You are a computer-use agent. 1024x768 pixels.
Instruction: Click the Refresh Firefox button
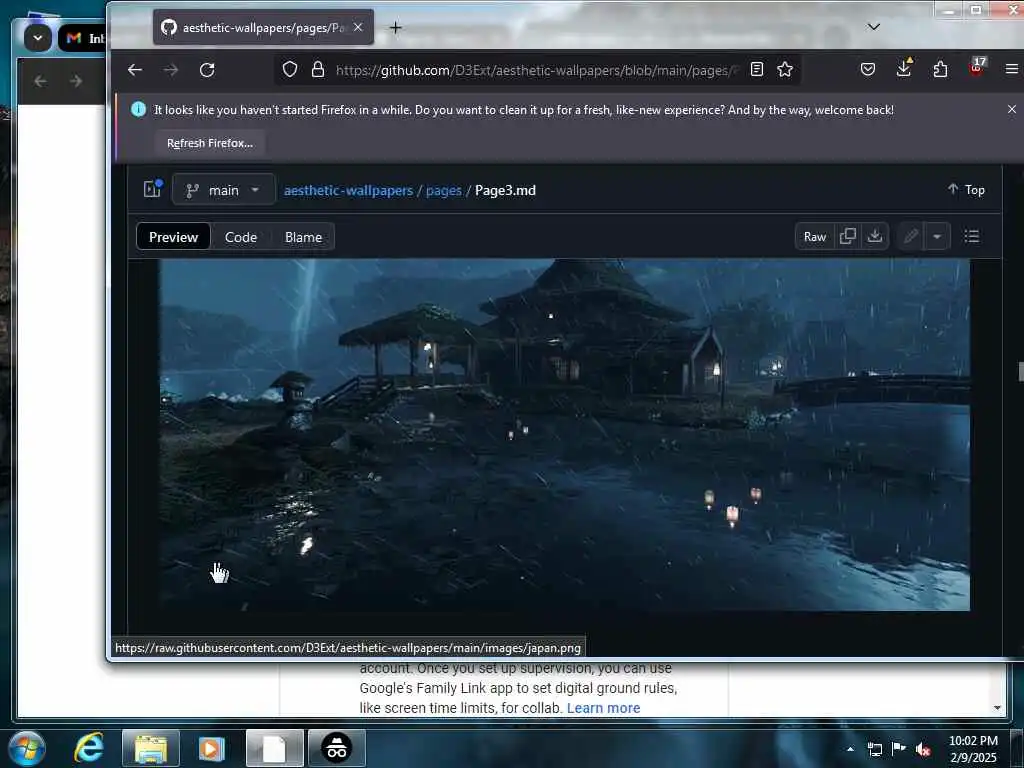point(210,143)
